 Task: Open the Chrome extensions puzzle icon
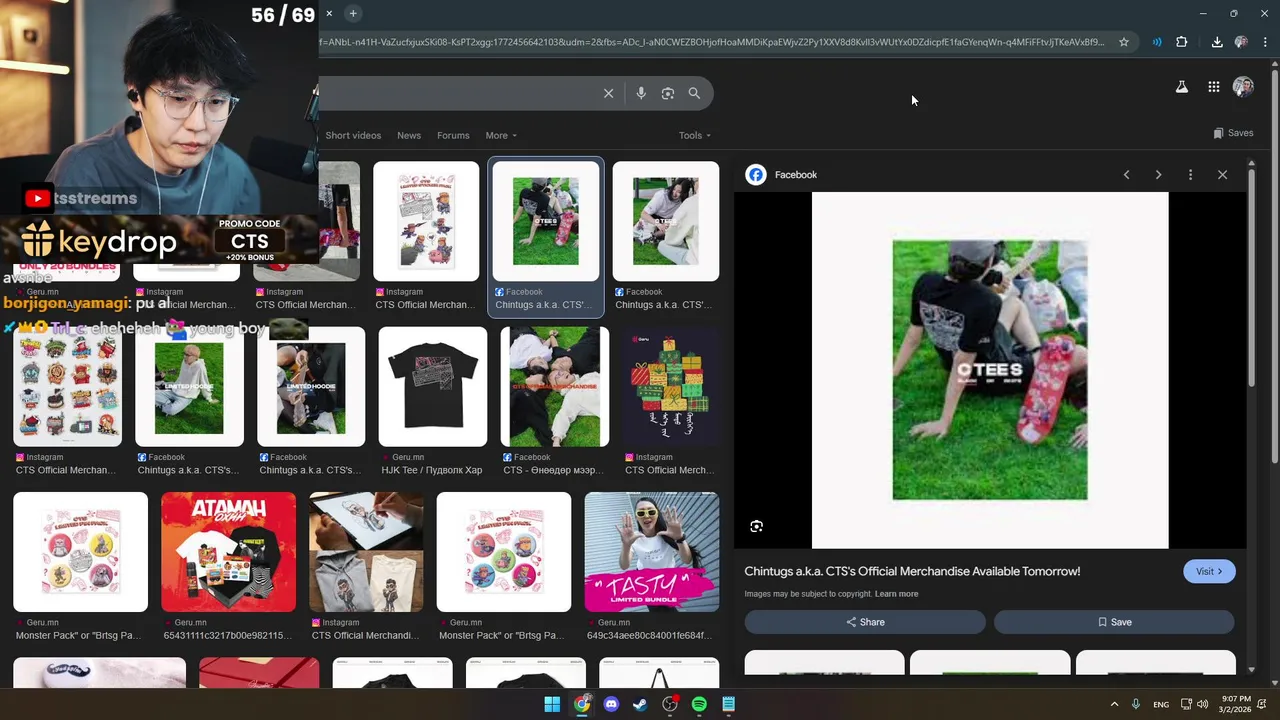[x=1182, y=42]
